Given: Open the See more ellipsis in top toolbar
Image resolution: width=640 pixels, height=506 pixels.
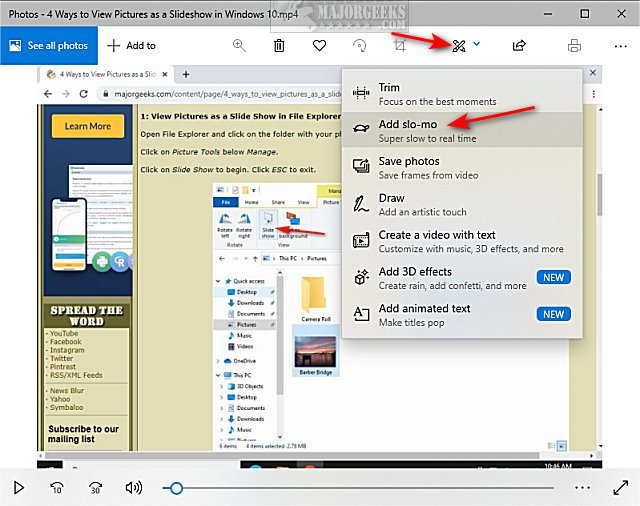Looking at the screenshot, I should (x=620, y=46).
